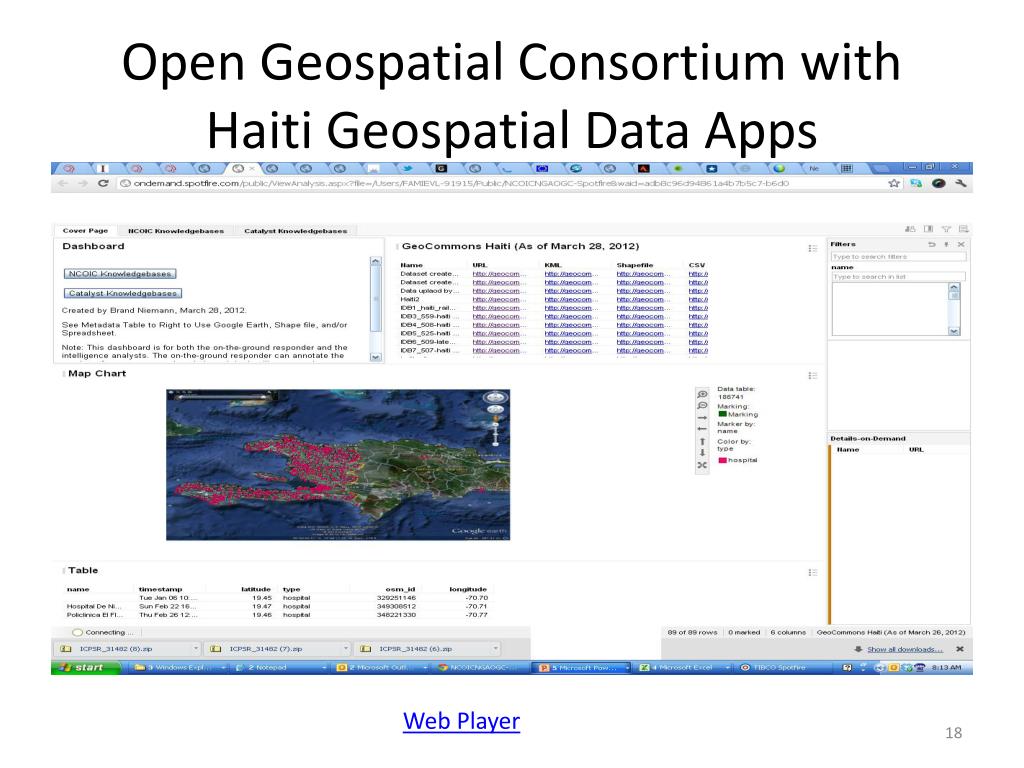Select the Twitter browser tab
Image resolution: width=1024 pixels, height=768 pixels.
point(408,168)
